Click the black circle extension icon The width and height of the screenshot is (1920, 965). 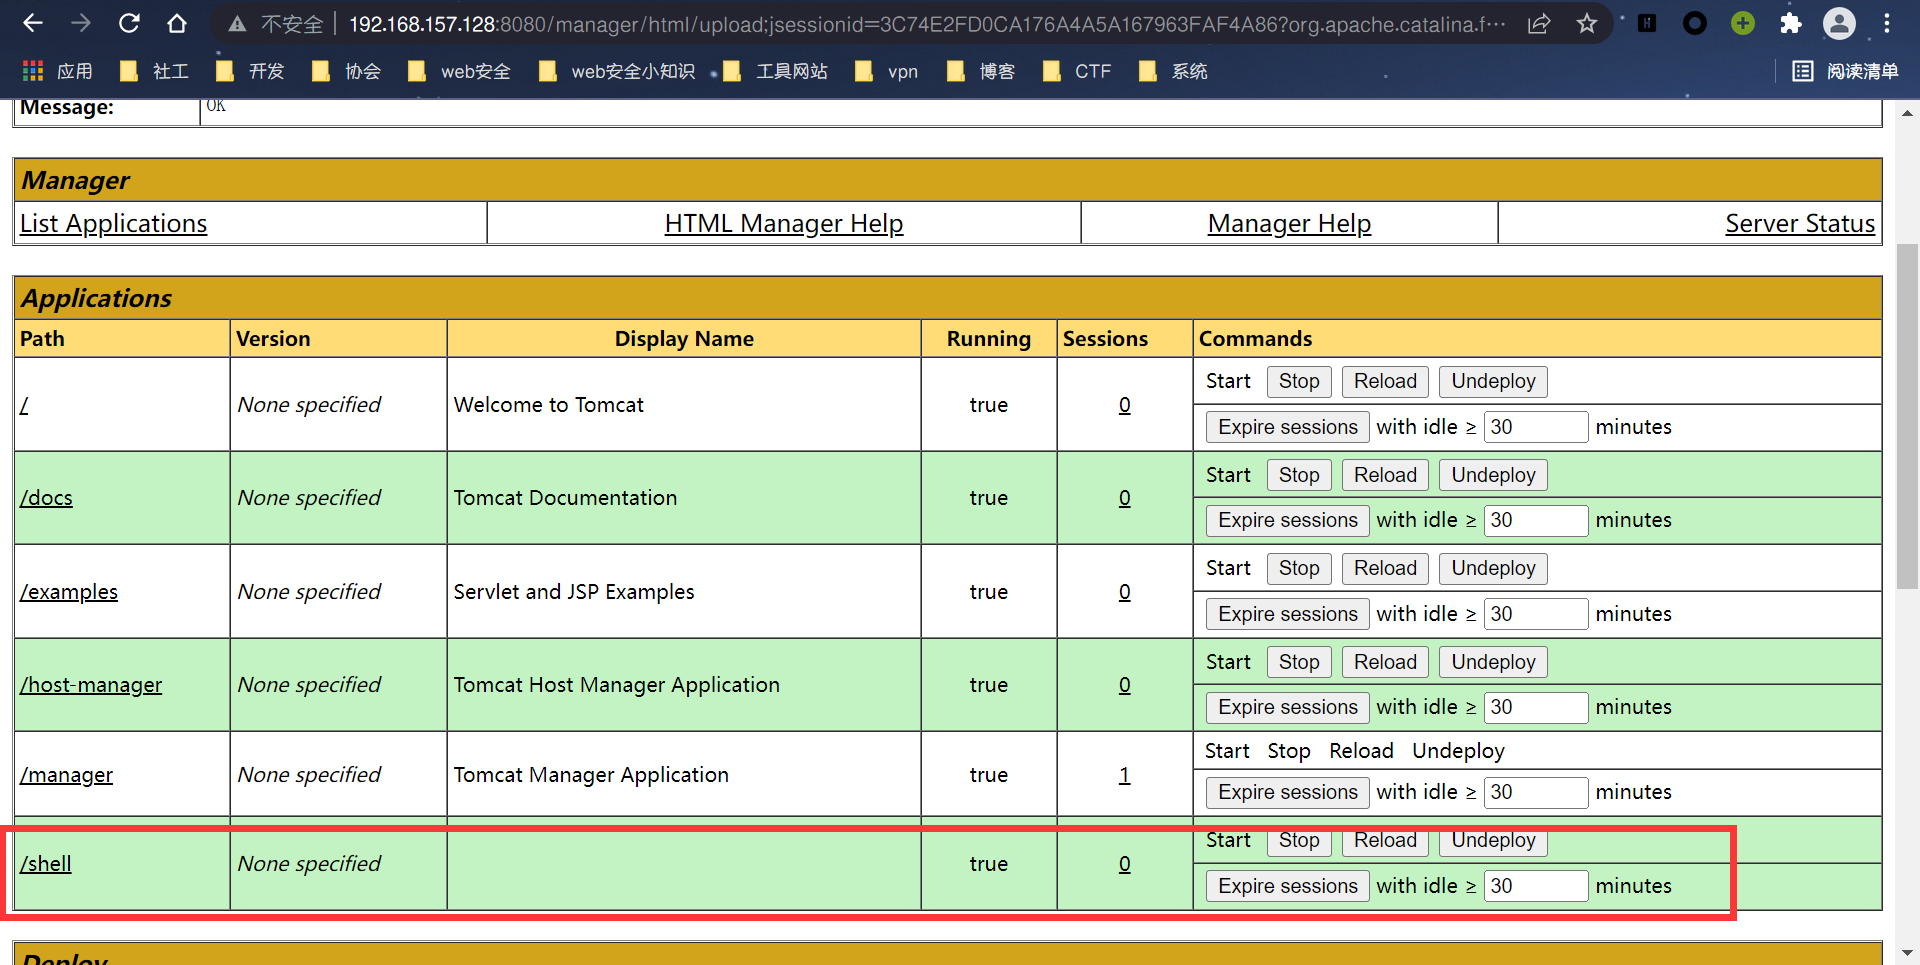pyautogui.click(x=1695, y=23)
